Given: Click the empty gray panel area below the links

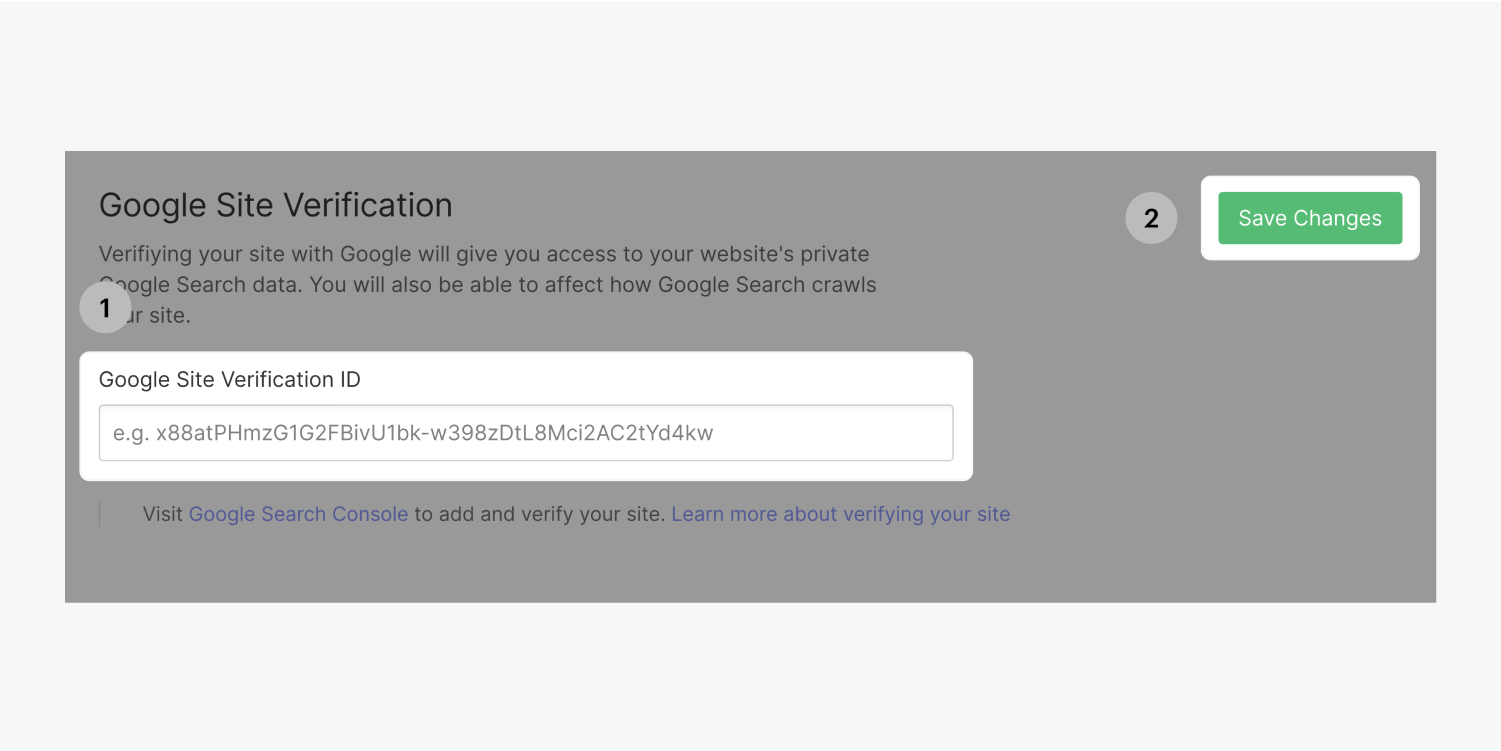Looking at the screenshot, I should pyautogui.click(x=750, y=565).
